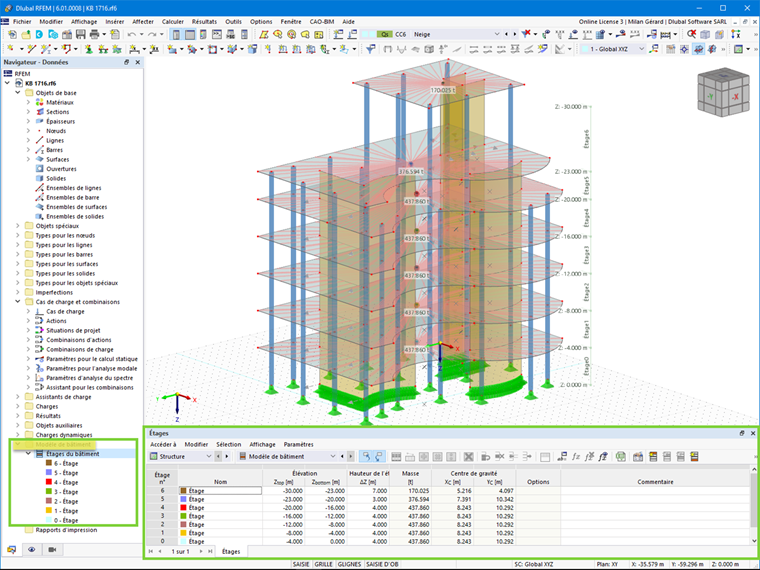Click the filter with red X icon
The image size is (760, 570).
point(526,34)
